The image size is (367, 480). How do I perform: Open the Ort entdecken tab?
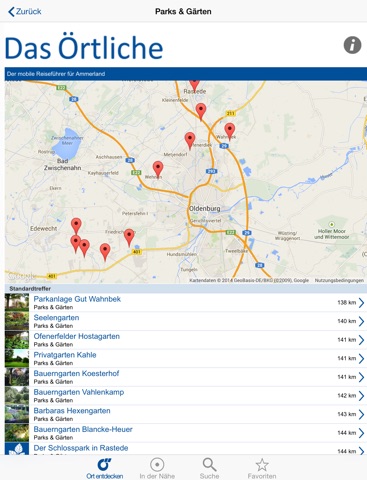(x=104, y=469)
